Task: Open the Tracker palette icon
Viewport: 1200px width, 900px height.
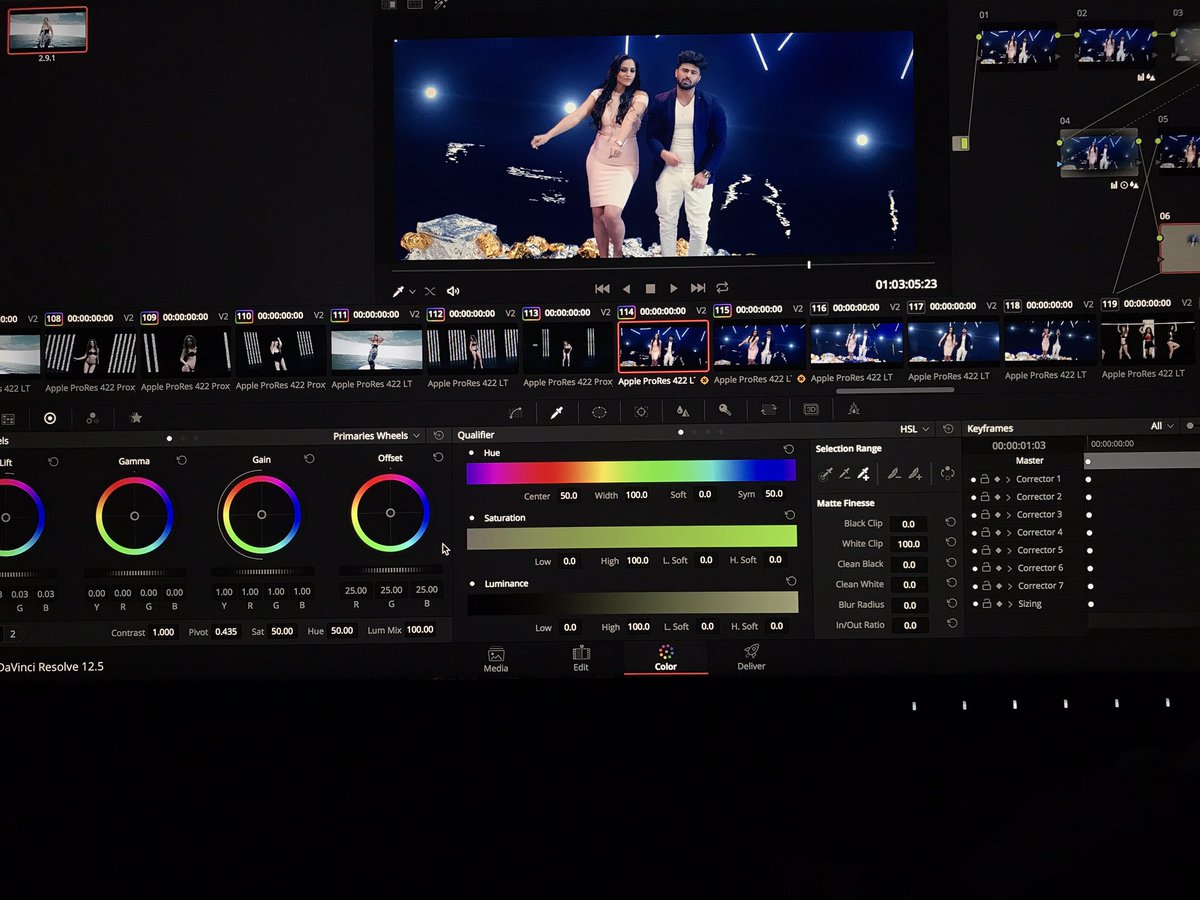Action: click(641, 411)
